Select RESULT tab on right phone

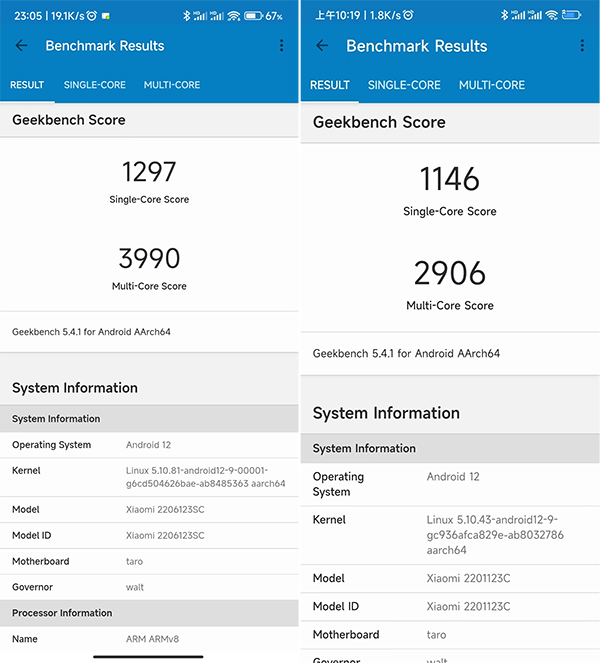tap(329, 85)
